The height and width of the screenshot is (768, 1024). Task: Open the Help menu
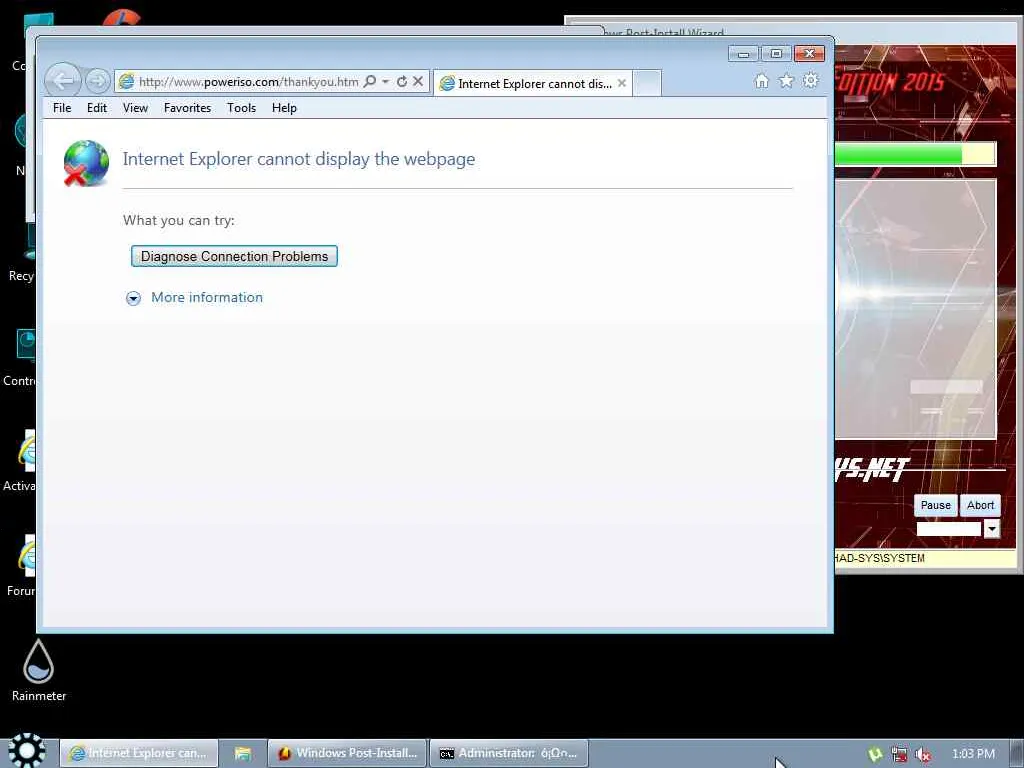coord(284,108)
